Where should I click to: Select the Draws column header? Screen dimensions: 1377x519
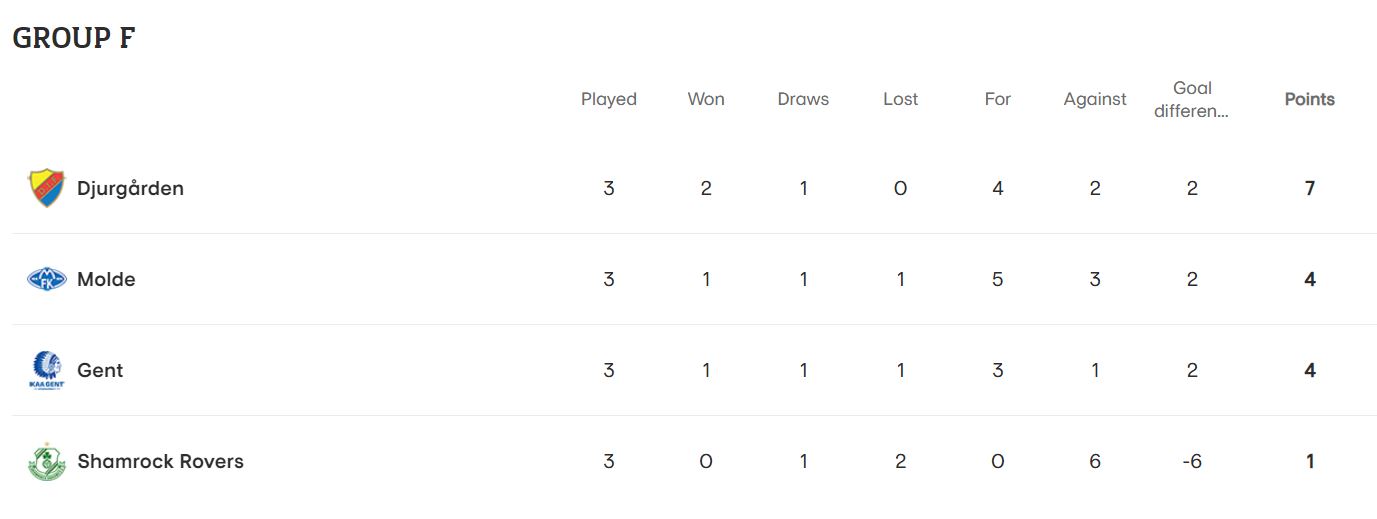pyautogui.click(x=803, y=99)
